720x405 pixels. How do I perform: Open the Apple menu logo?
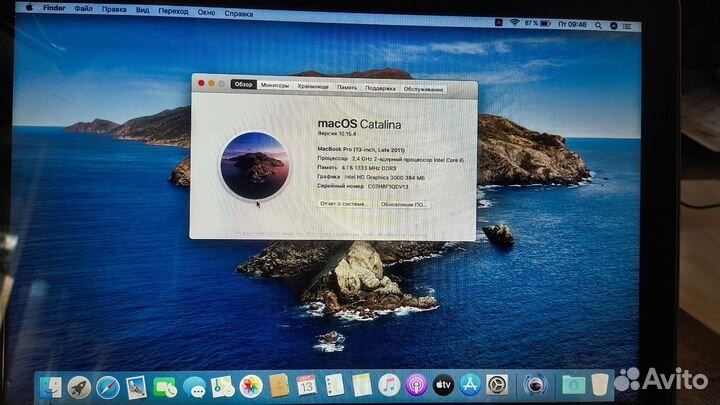[28, 7]
